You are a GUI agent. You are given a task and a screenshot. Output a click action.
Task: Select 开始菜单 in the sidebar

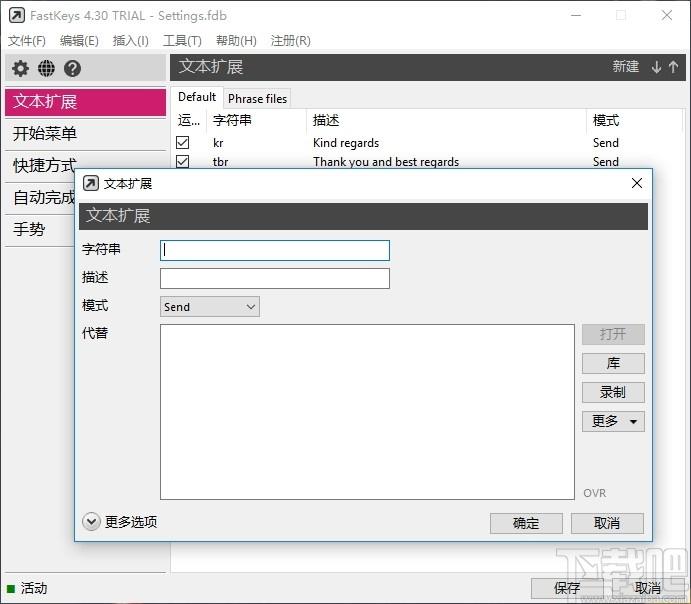[x=85, y=134]
